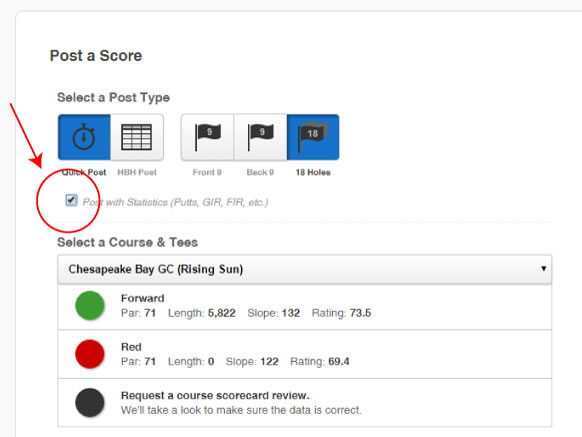Viewport: 582px width, 437px height.
Task: Select the Front 9 flag icon
Action: 207,137
